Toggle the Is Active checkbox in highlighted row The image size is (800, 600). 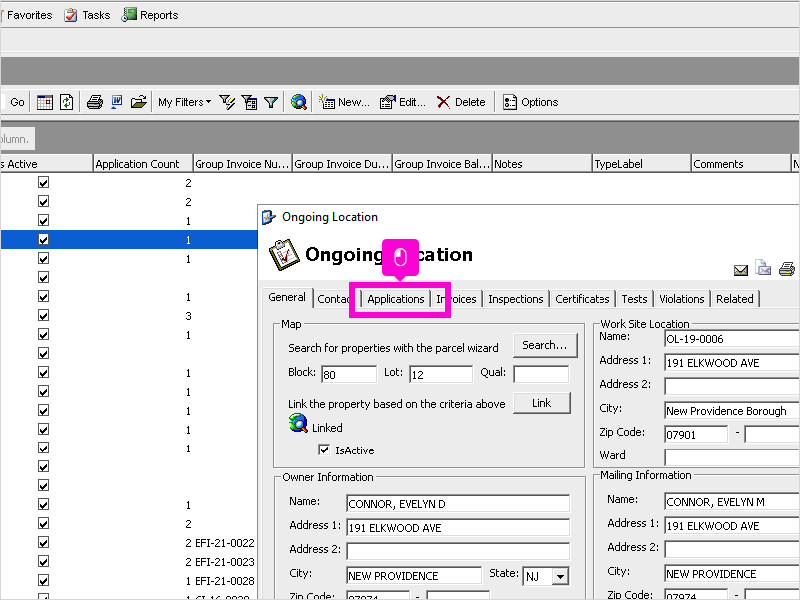[x=43, y=239]
